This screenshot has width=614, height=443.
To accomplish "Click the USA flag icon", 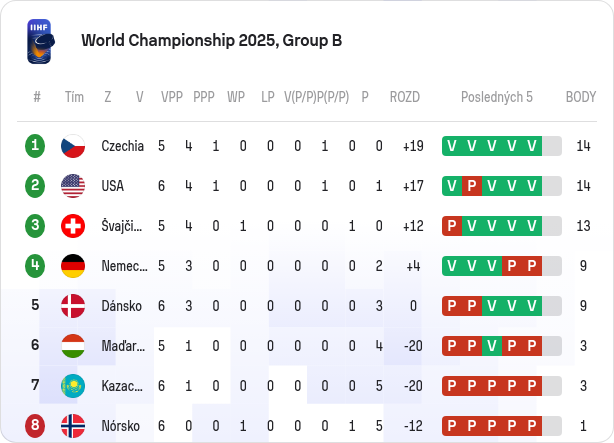I will tap(73, 186).
